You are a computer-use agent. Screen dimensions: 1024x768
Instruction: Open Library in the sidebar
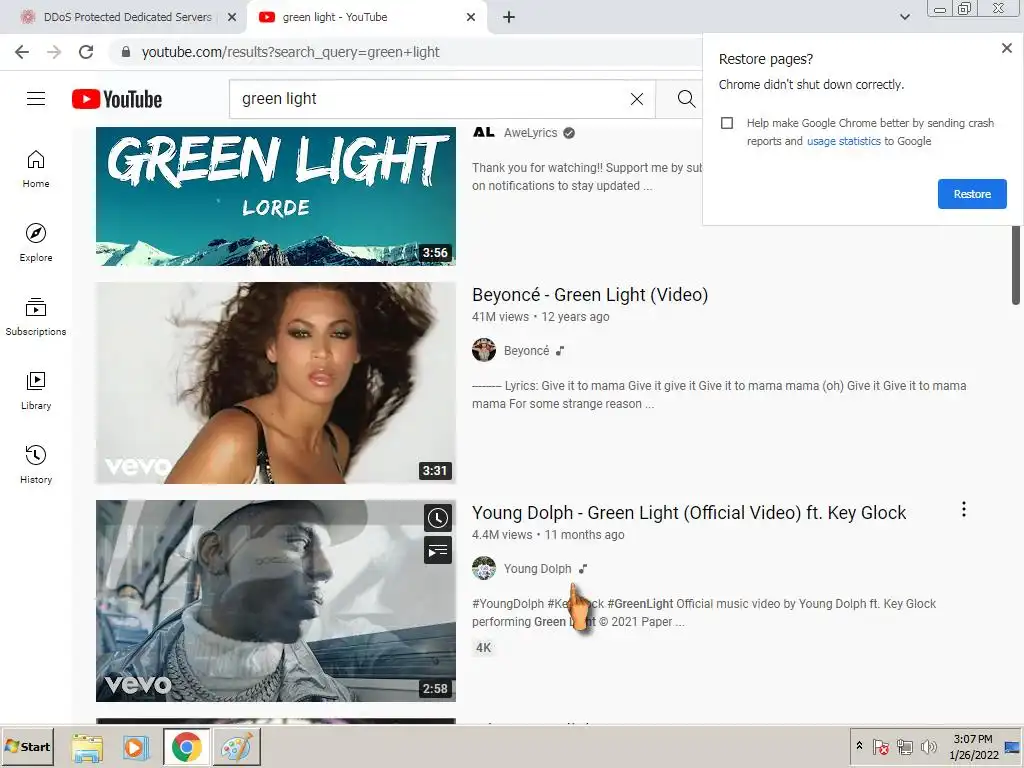(36, 391)
